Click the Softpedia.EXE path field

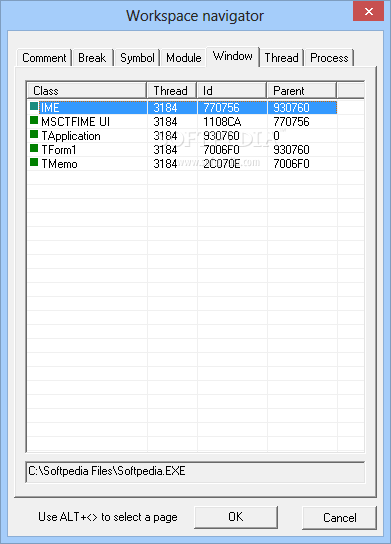click(x=195, y=471)
